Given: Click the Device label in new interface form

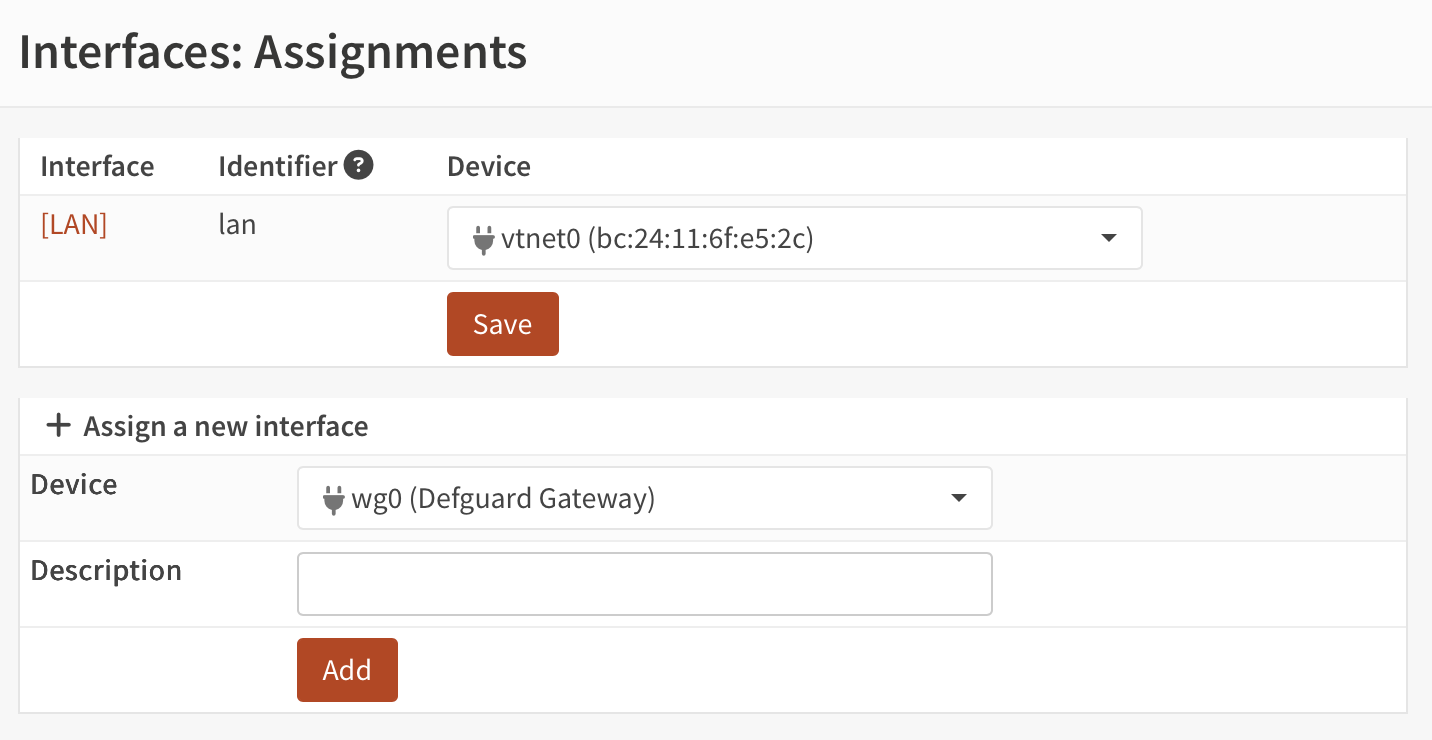Looking at the screenshot, I should tap(74, 484).
